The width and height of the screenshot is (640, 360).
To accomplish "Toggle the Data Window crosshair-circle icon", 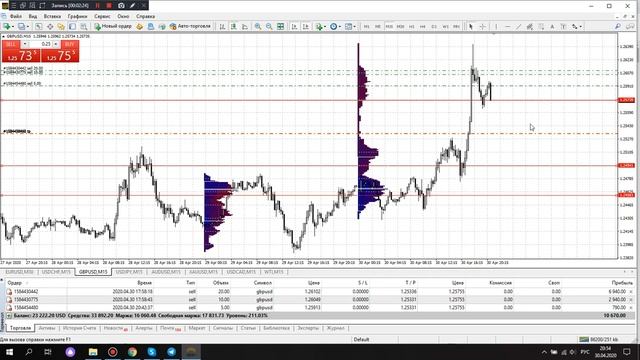I will 50,26.
